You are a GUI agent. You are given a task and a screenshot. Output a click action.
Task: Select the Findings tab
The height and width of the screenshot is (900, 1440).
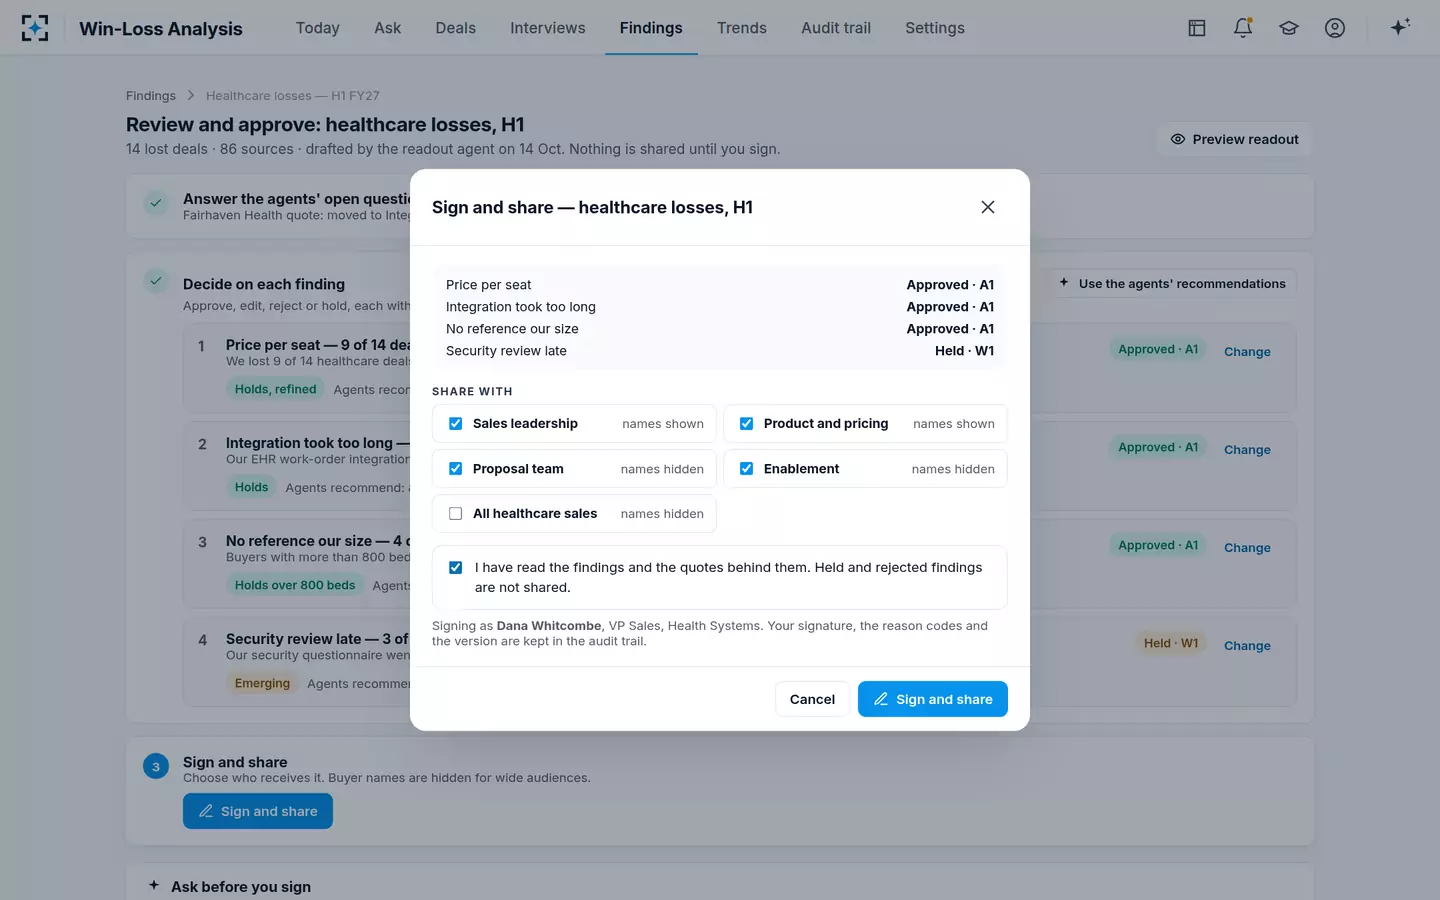[x=651, y=28]
